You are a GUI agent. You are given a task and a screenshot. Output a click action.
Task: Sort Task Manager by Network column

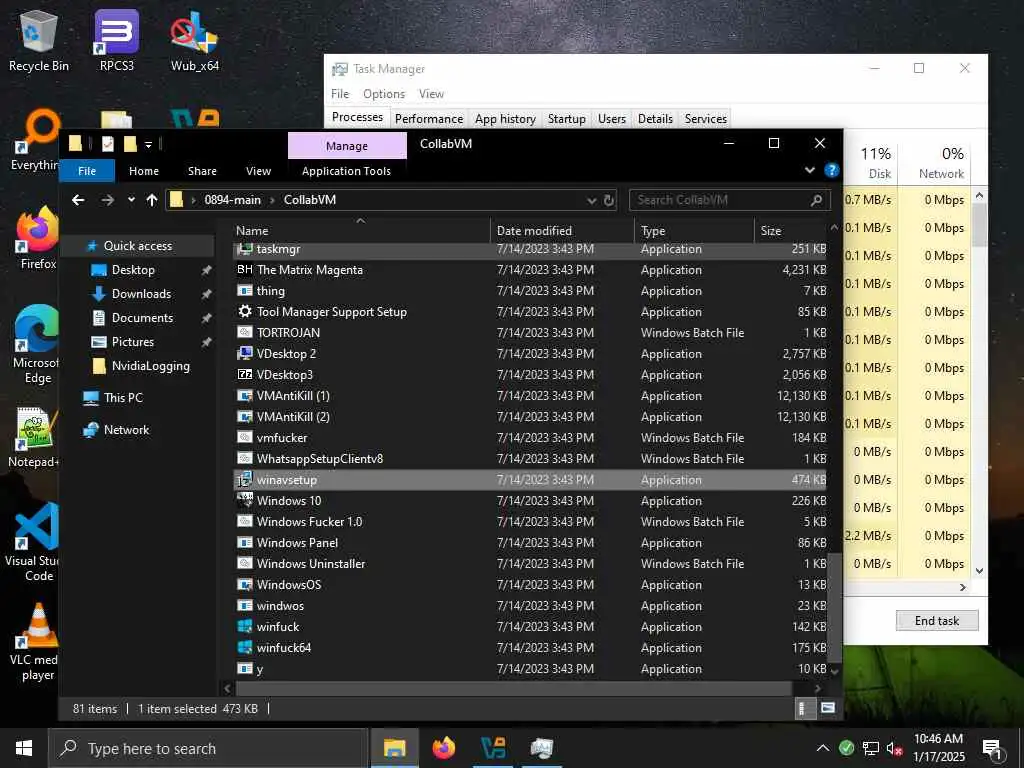tap(936, 162)
